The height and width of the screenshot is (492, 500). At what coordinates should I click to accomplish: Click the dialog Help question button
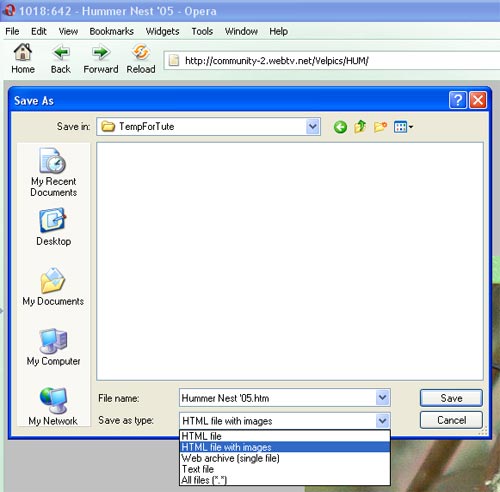(458, 100)
